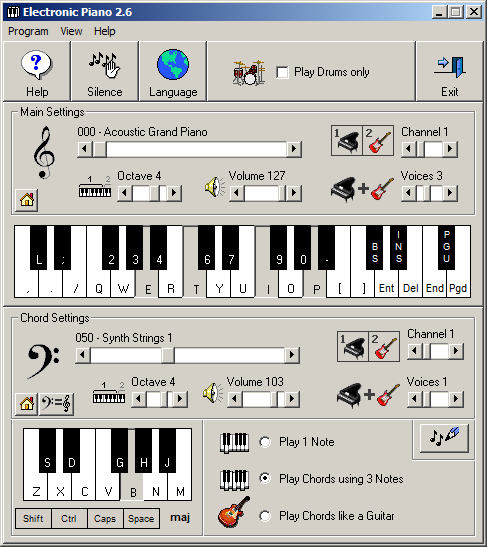Increase Chord Settings Voices 1 with right arrow
The height and width of the screenshot is (547, 487).
[456, 399]
